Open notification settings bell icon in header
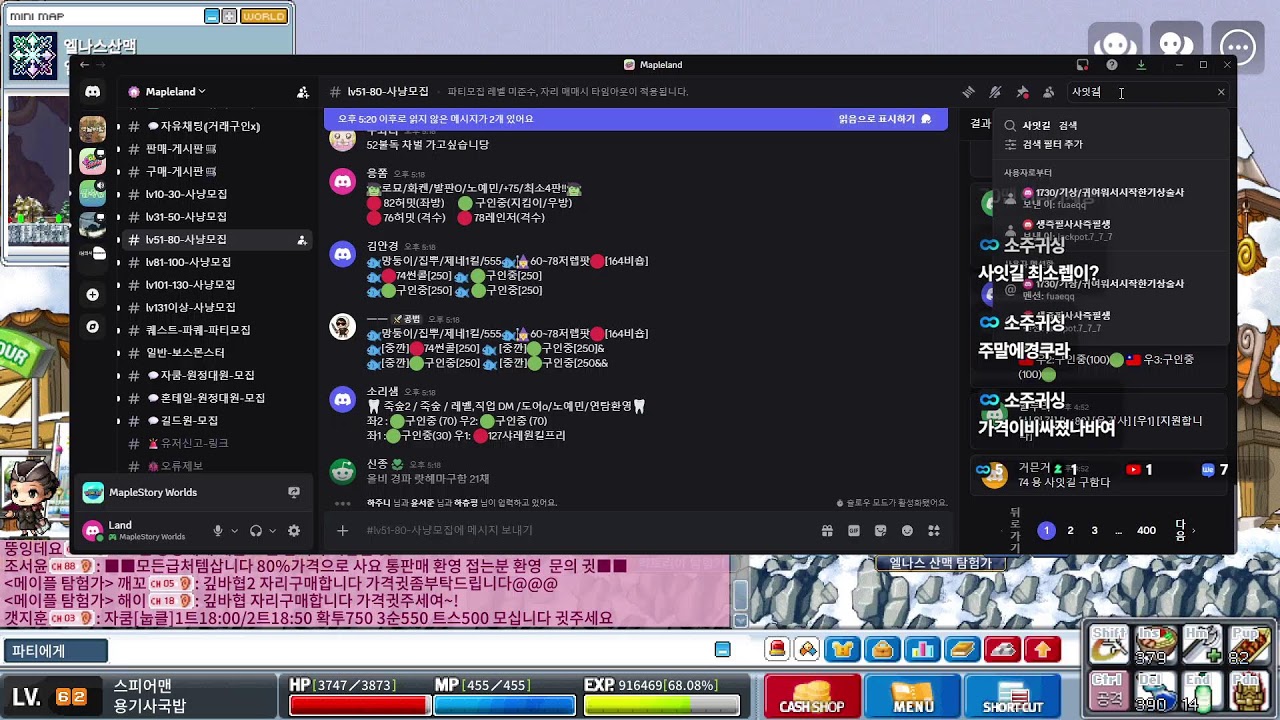The width and height of the screenshot is (1280, 720). pos(995,92)
